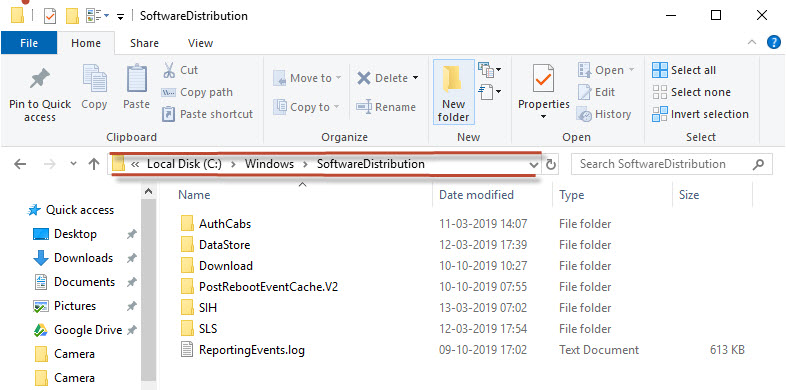Viewport: 786px width, 390px height.
Task: Copy path of the selection
Action: [198, 92]
